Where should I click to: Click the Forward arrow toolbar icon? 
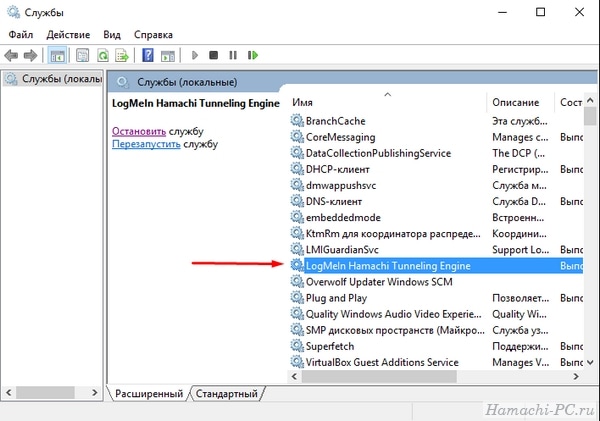[x=31, y=55]
